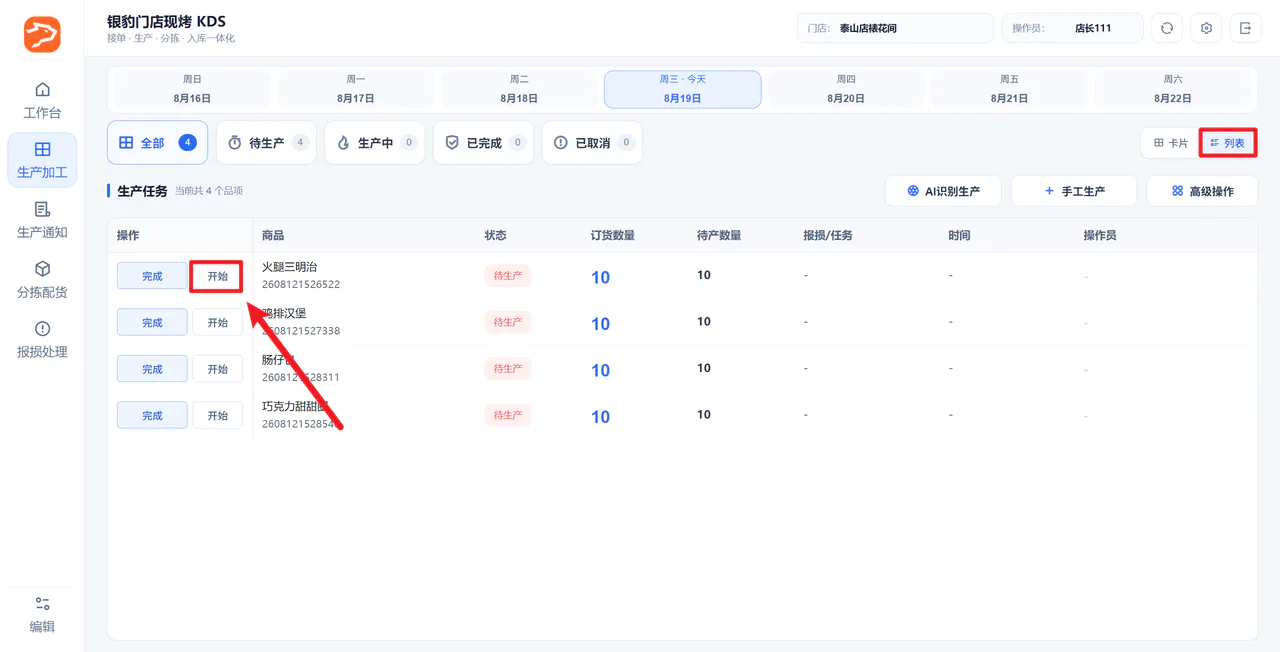Click the AI识别生产 button
This screenshot has height=652, width=1280.
(943, 191)
